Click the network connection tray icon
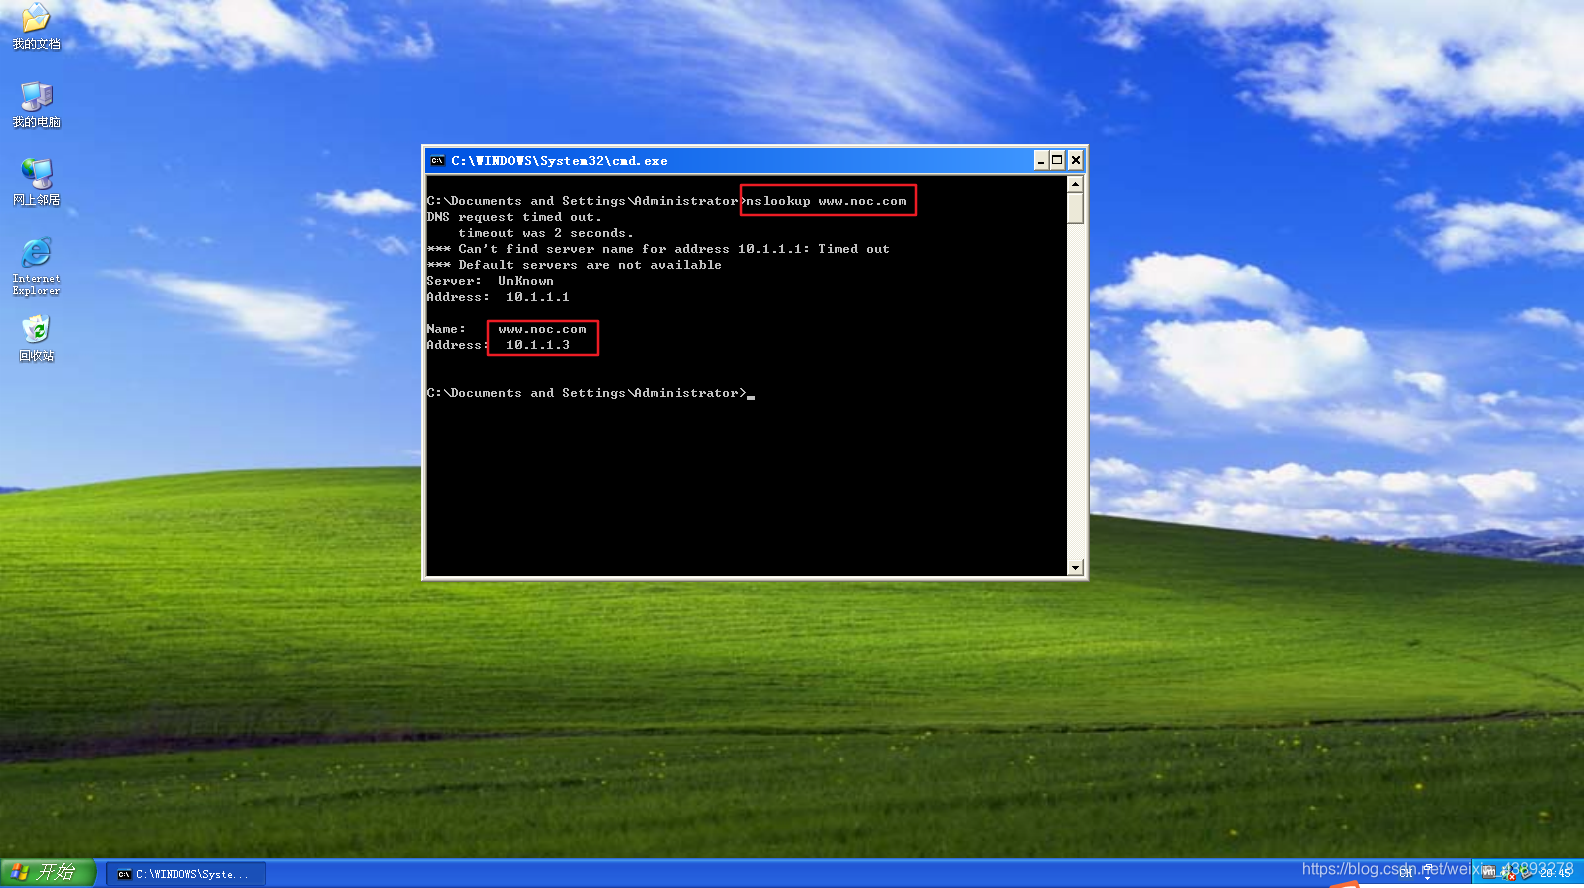The height and width of the screenshot is (888, 1584). [1526, 873]
